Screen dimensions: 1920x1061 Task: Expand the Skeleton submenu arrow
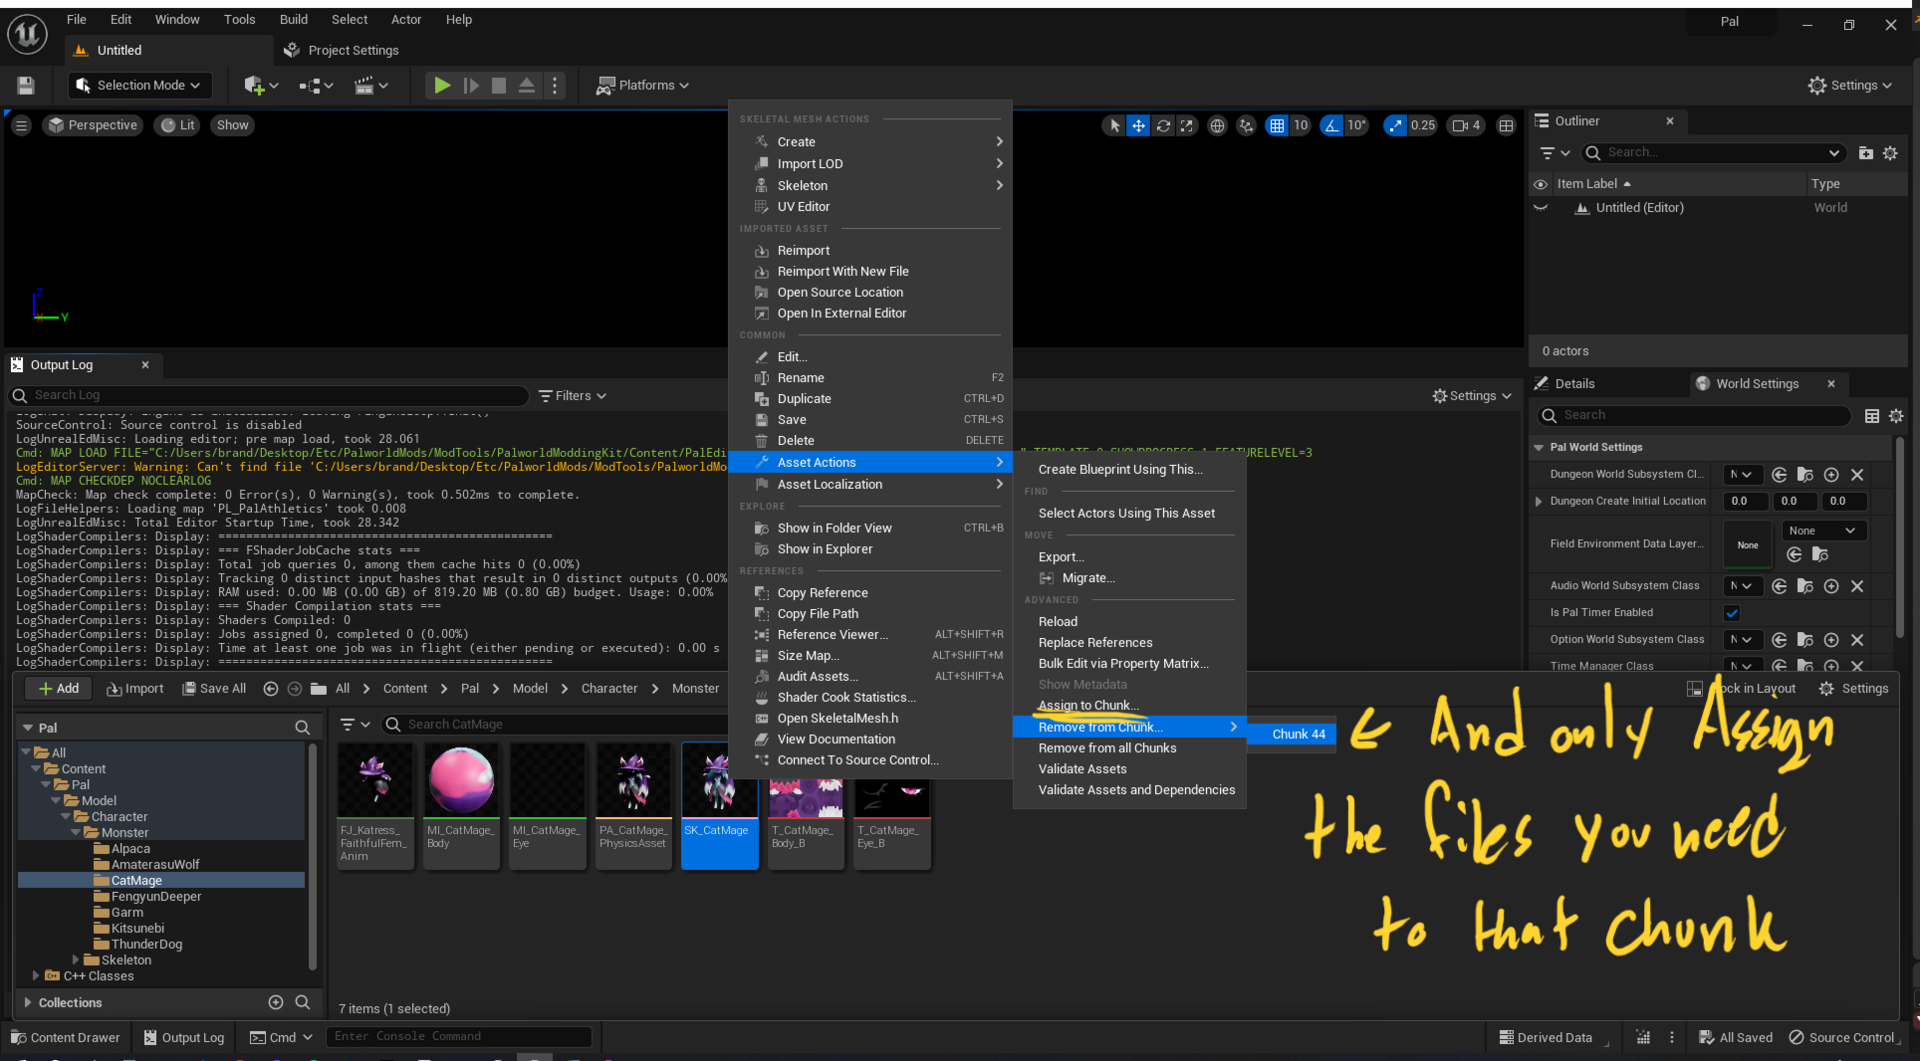(999, 185)
